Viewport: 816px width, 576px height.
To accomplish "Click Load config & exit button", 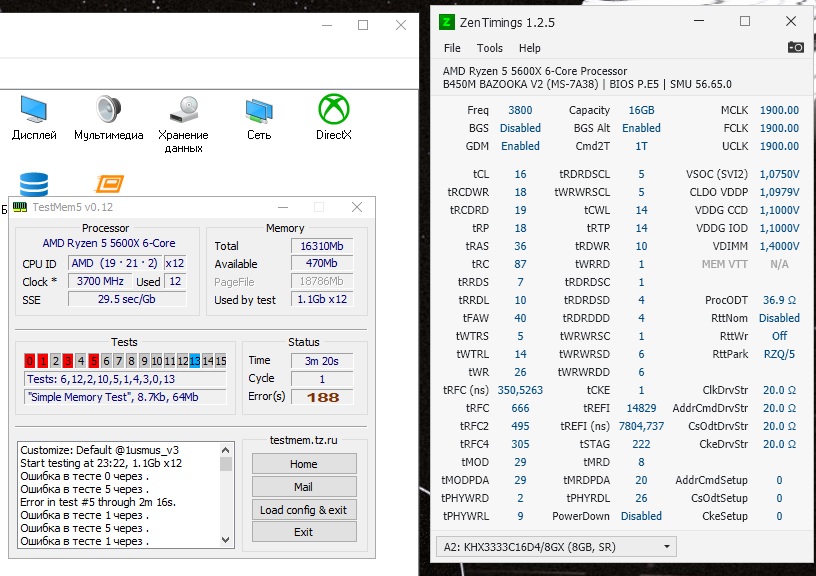I will click(x=304, y=509).
